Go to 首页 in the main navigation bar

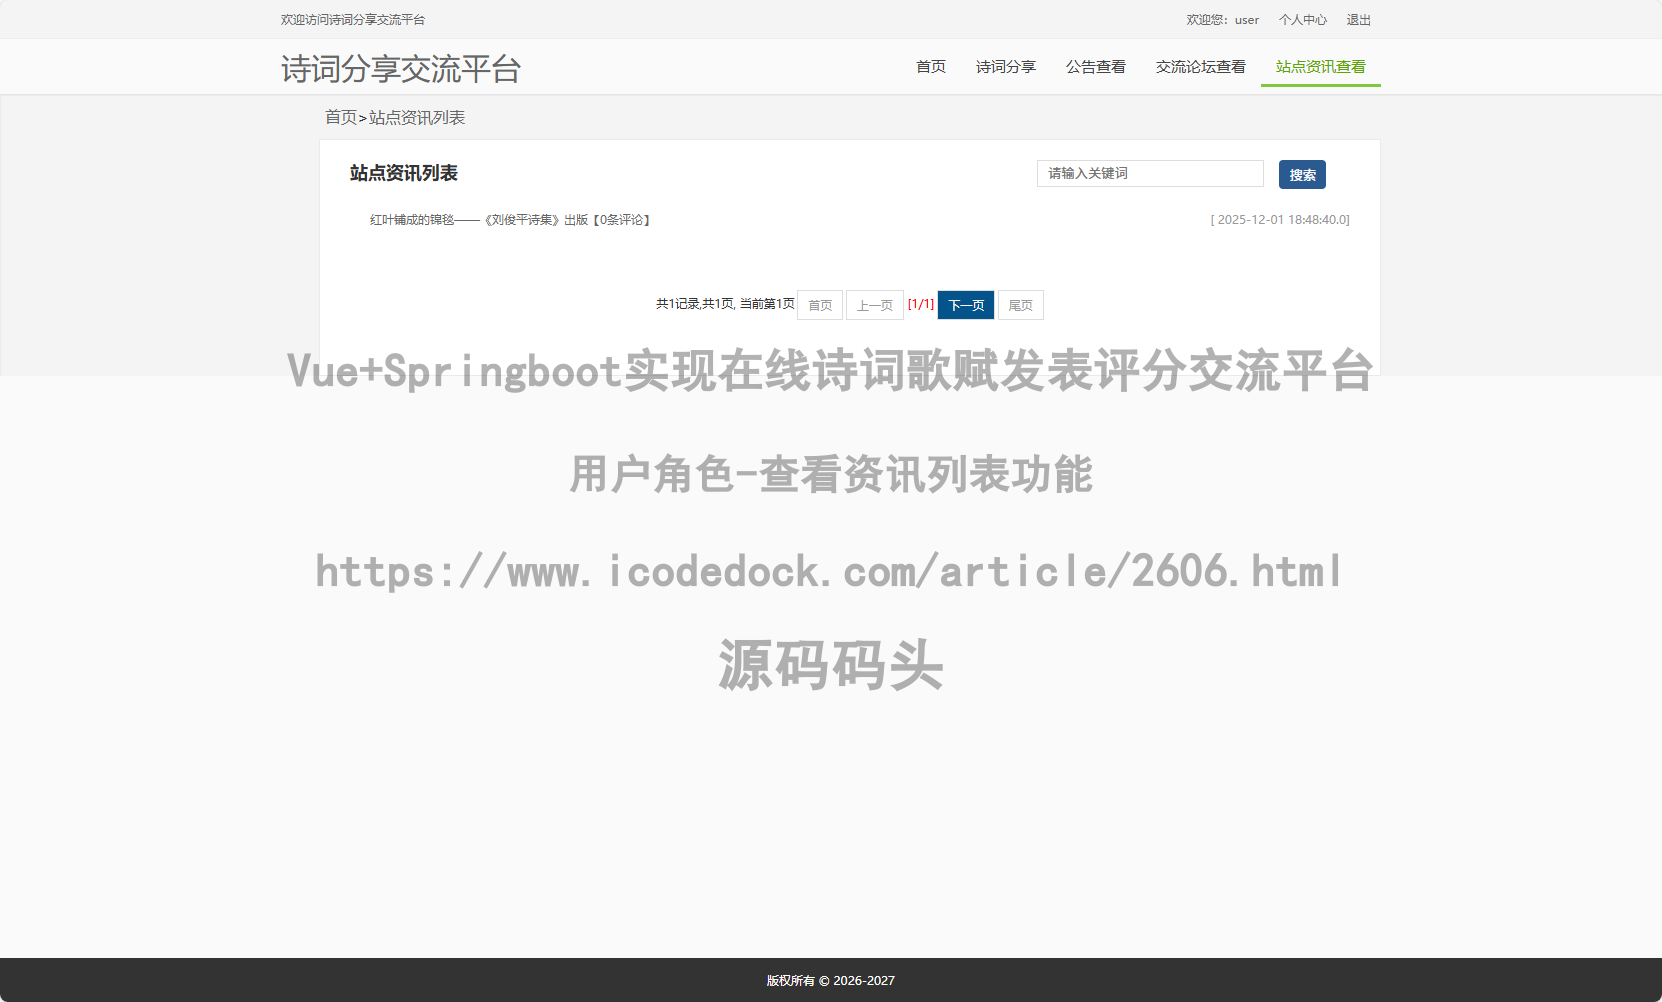tap(930, 67)
